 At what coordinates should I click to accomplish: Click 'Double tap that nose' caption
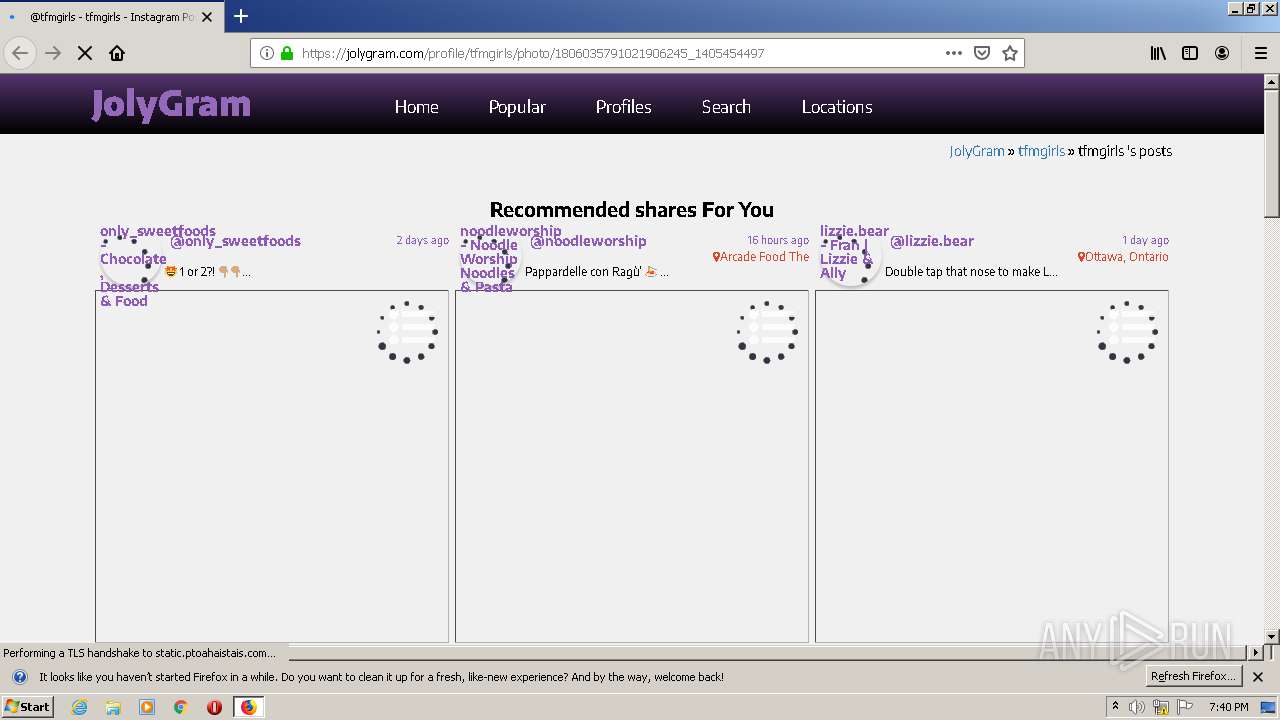coord(971,272)
